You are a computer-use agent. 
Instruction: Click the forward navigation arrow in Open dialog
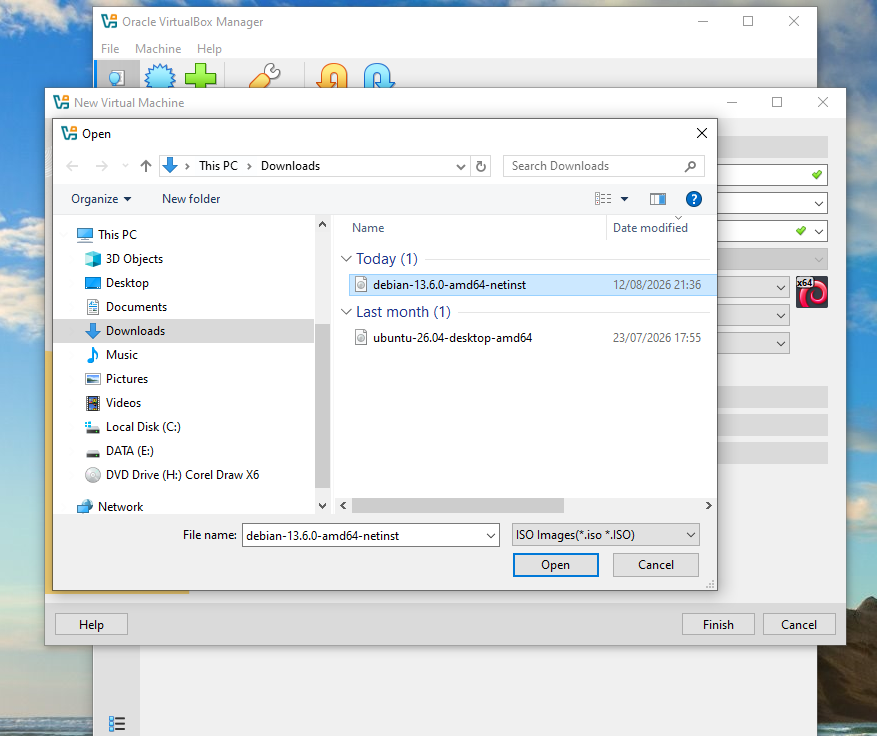point(101,166)
